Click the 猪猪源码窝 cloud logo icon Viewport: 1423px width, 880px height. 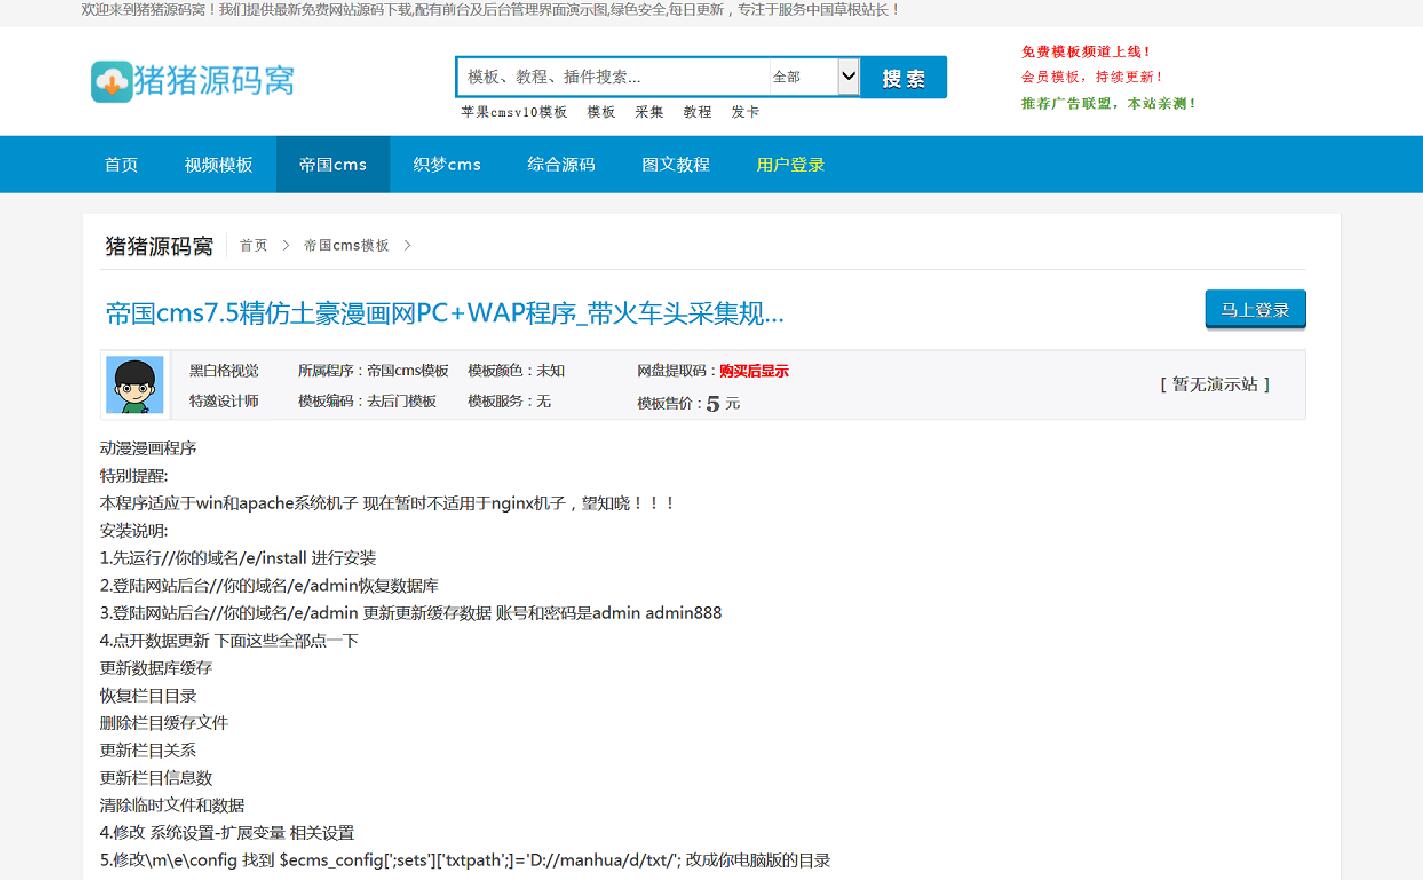111,81
